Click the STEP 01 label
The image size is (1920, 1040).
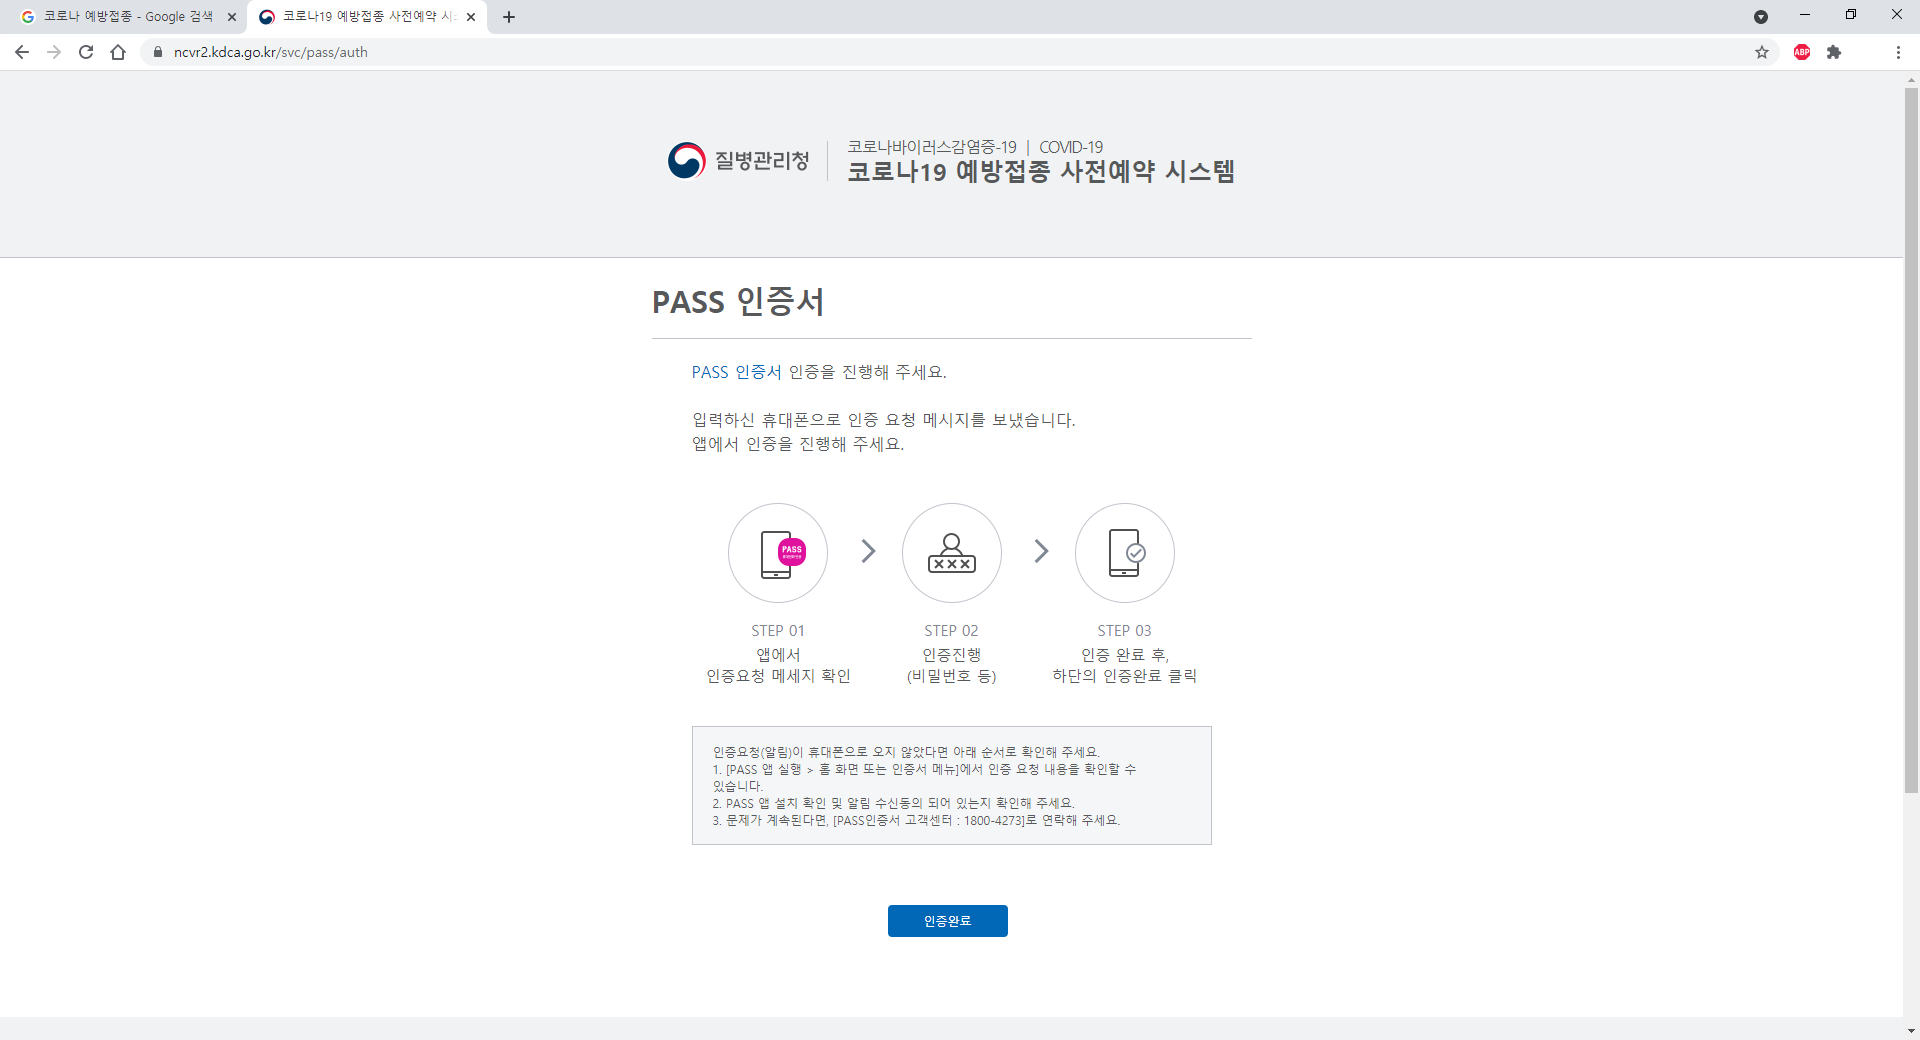pos(778,631)
